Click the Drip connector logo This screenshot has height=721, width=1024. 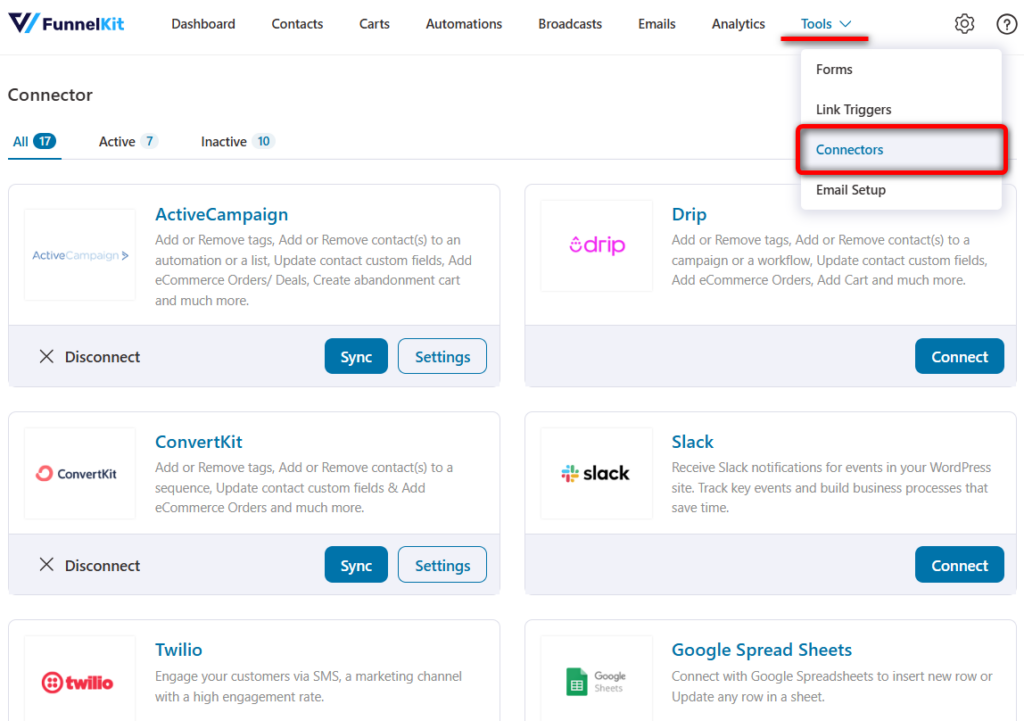(597, 245)
